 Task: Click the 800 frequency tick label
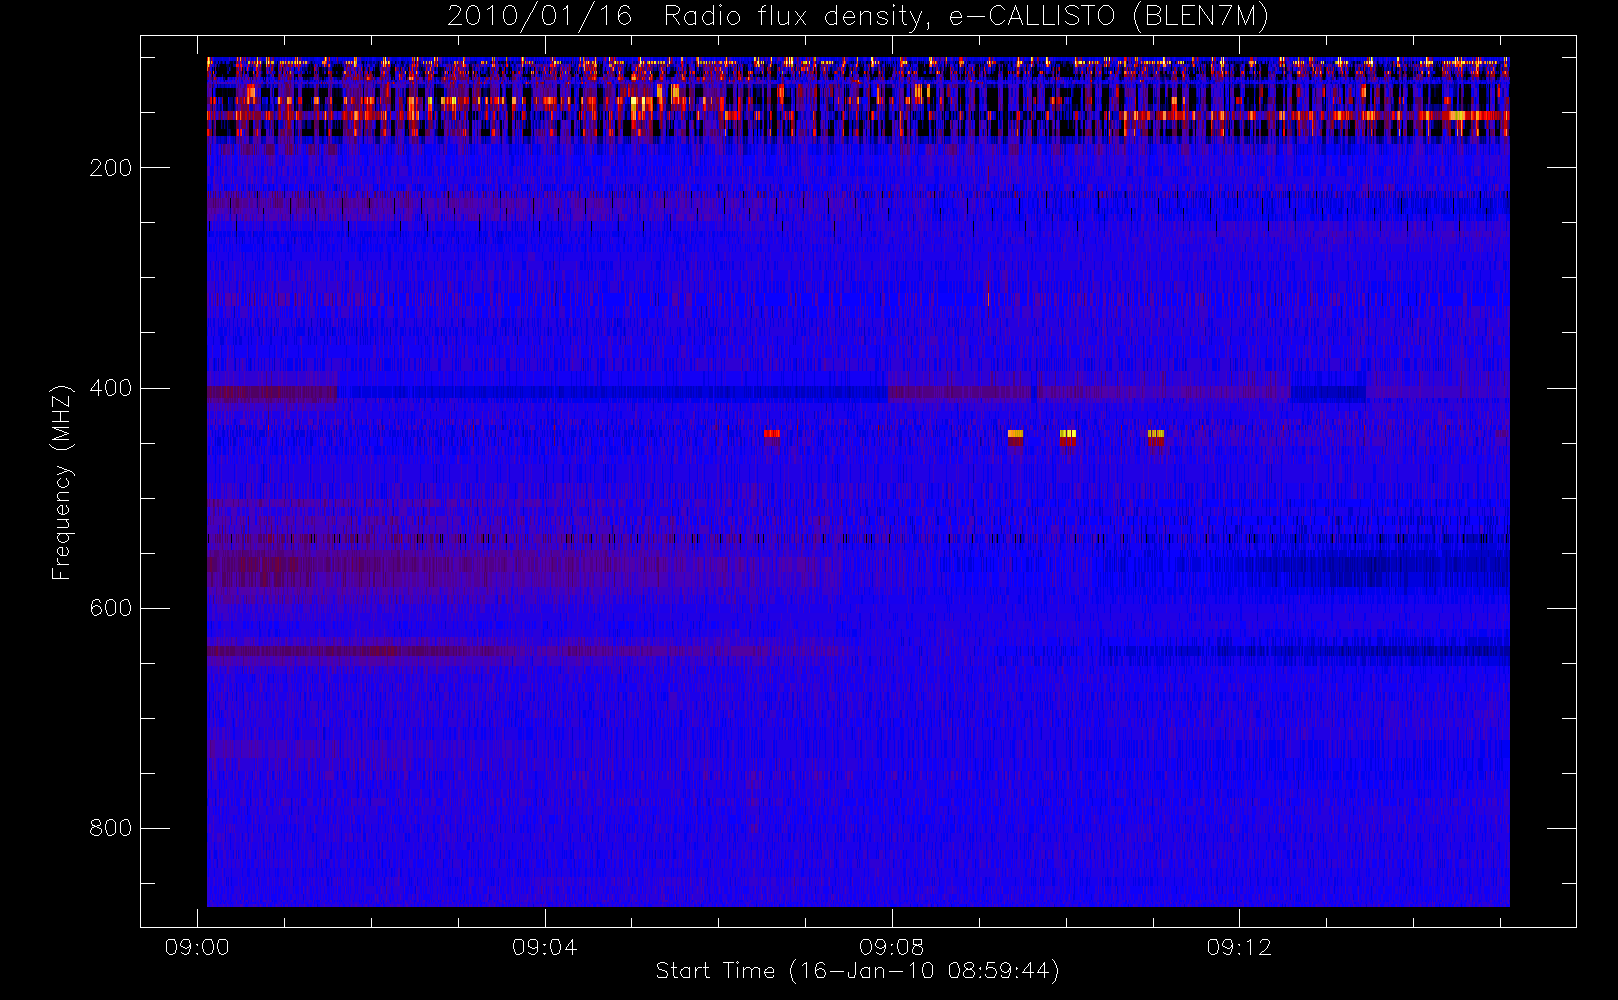pos(111,828)
